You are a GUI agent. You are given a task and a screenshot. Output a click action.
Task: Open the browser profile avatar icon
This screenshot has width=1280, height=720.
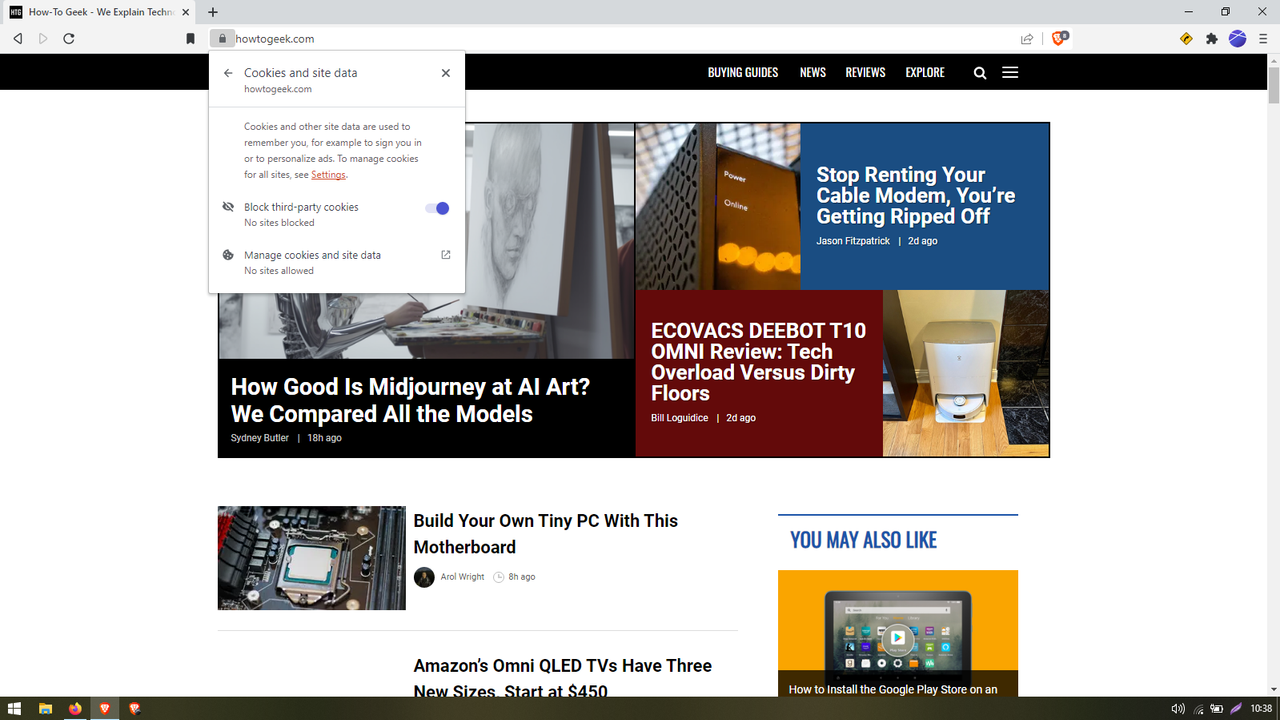click(1237, 38)
